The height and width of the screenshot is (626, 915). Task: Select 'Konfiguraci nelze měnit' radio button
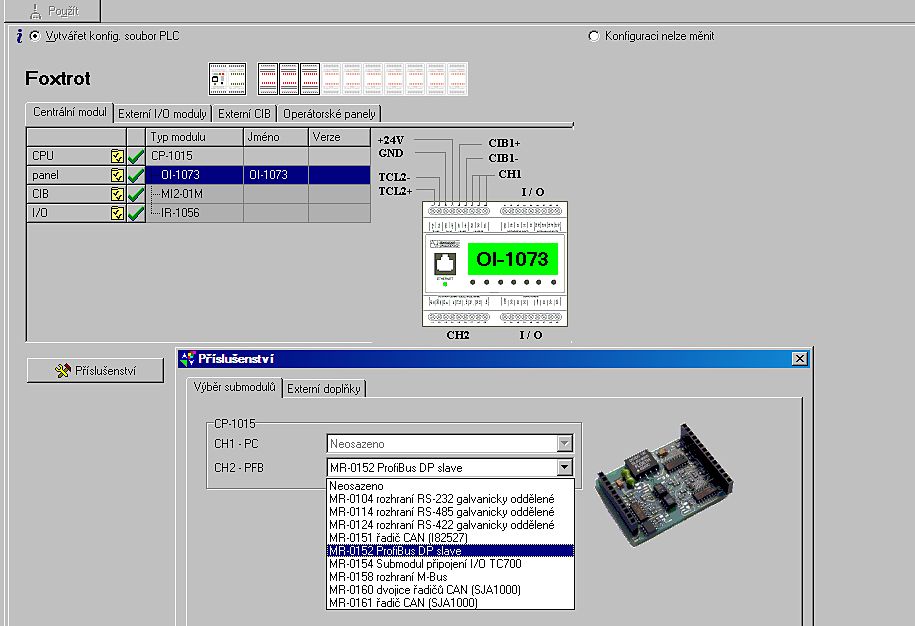[594, 36]
